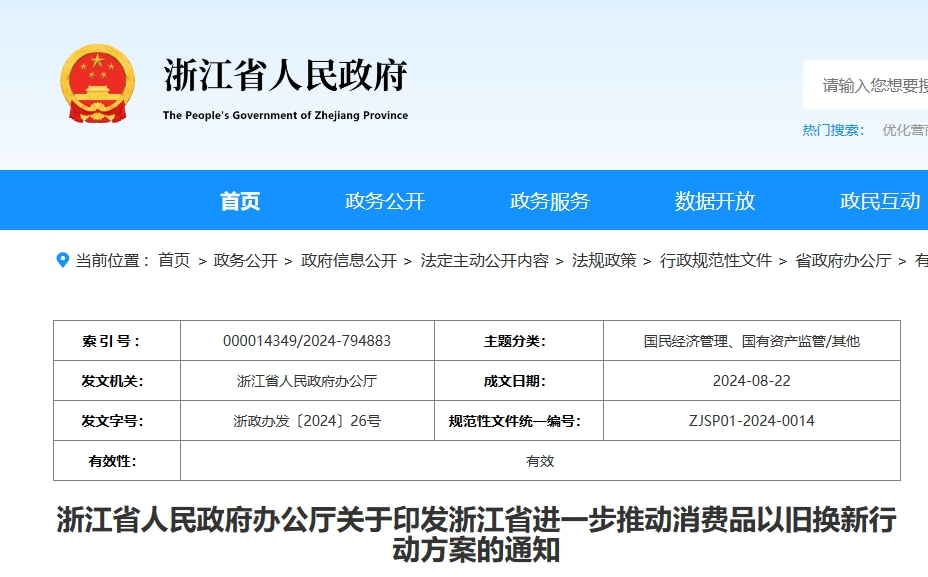Click the 浙江省人民政府 site title
This screenshot has width=928, height=577.
click(x=285, y=77)
